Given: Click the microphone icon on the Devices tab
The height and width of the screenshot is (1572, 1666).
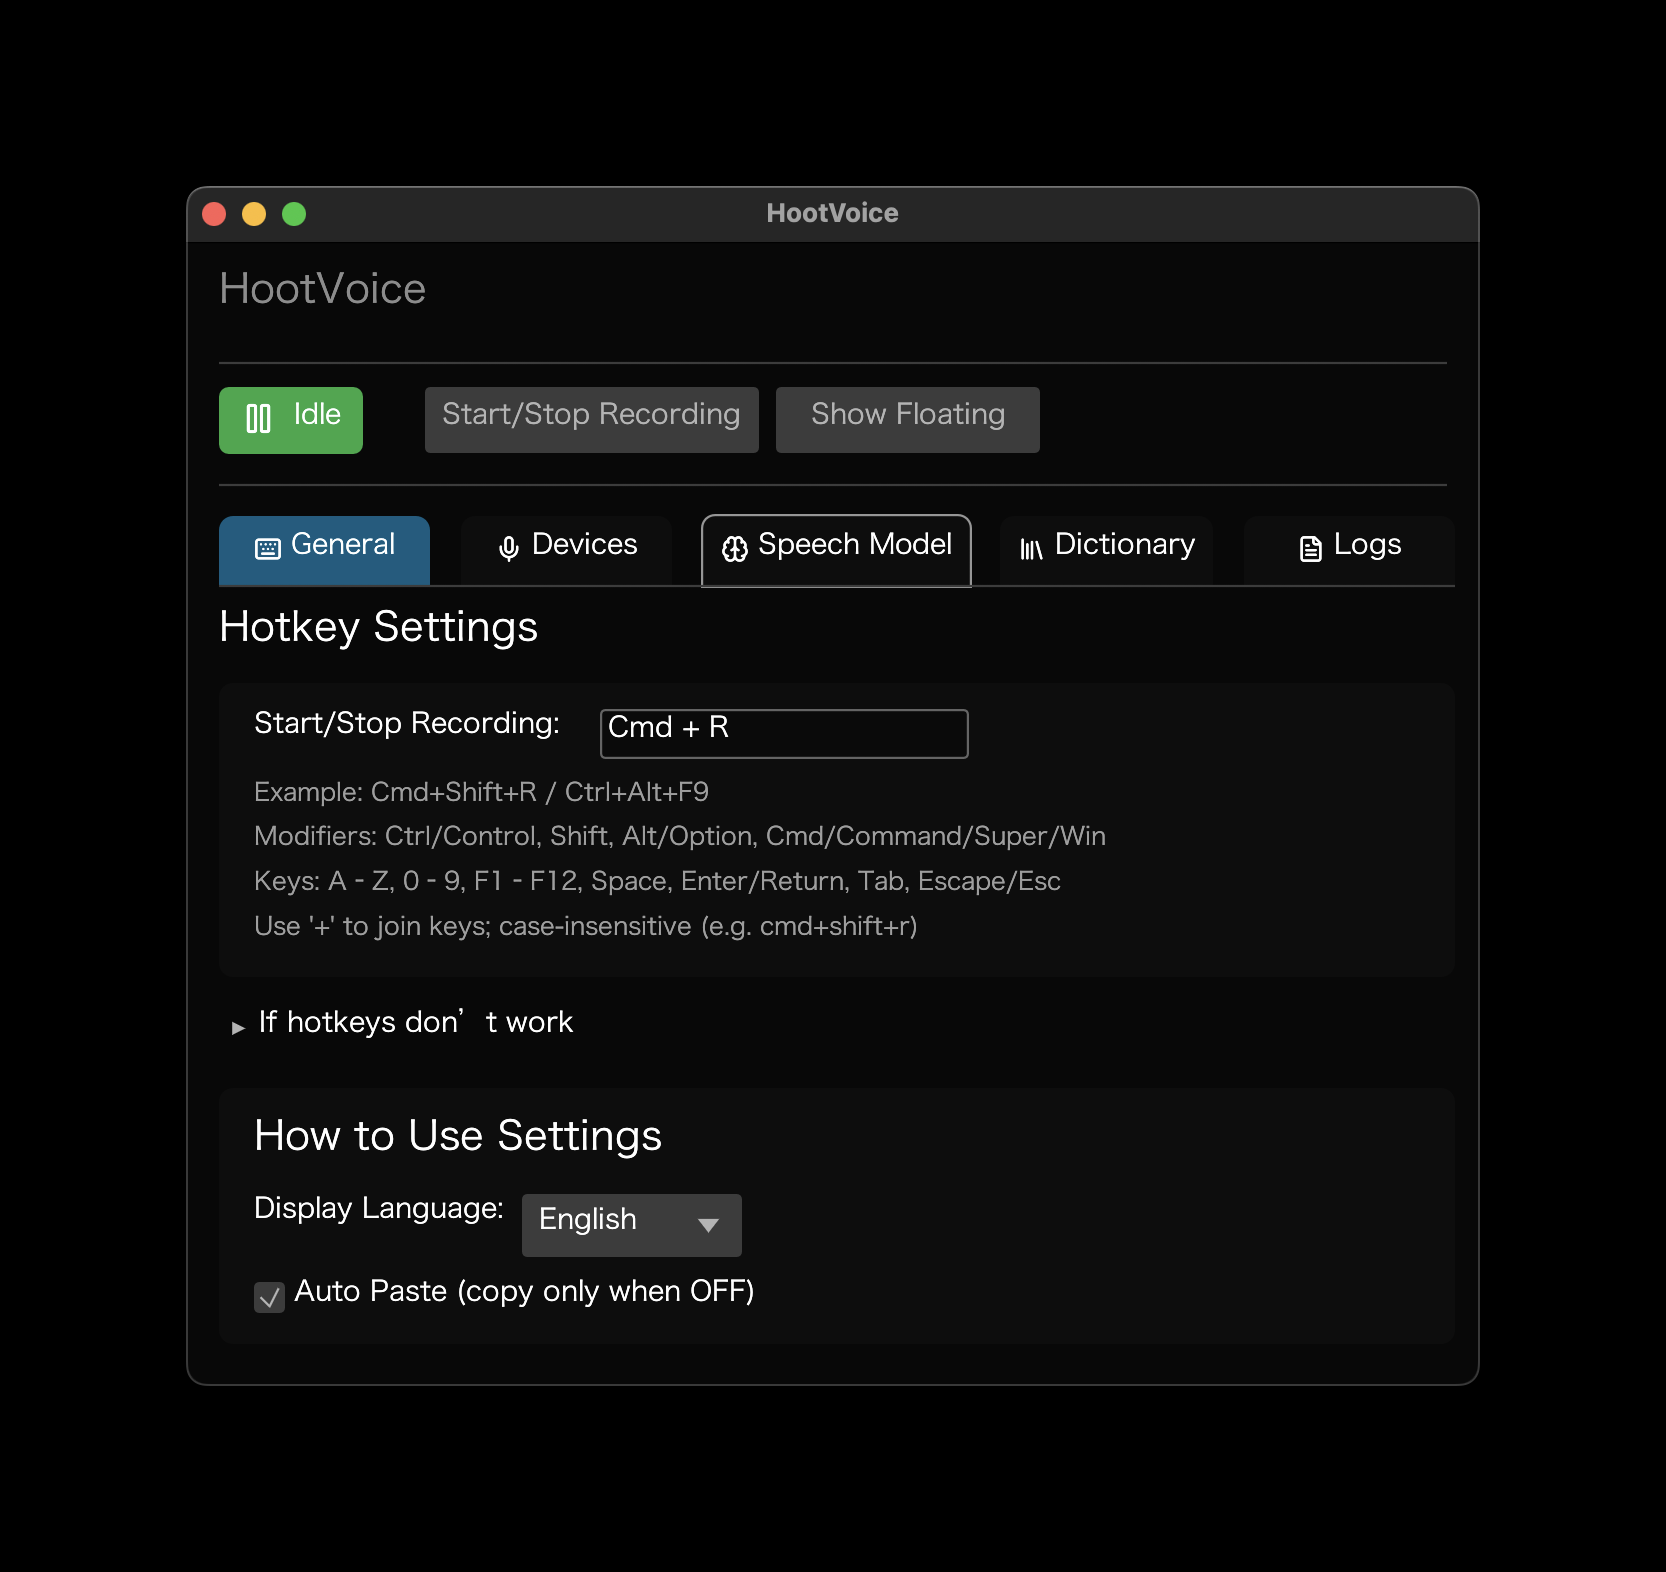Looking at the screenshot, I should (509, 548).
